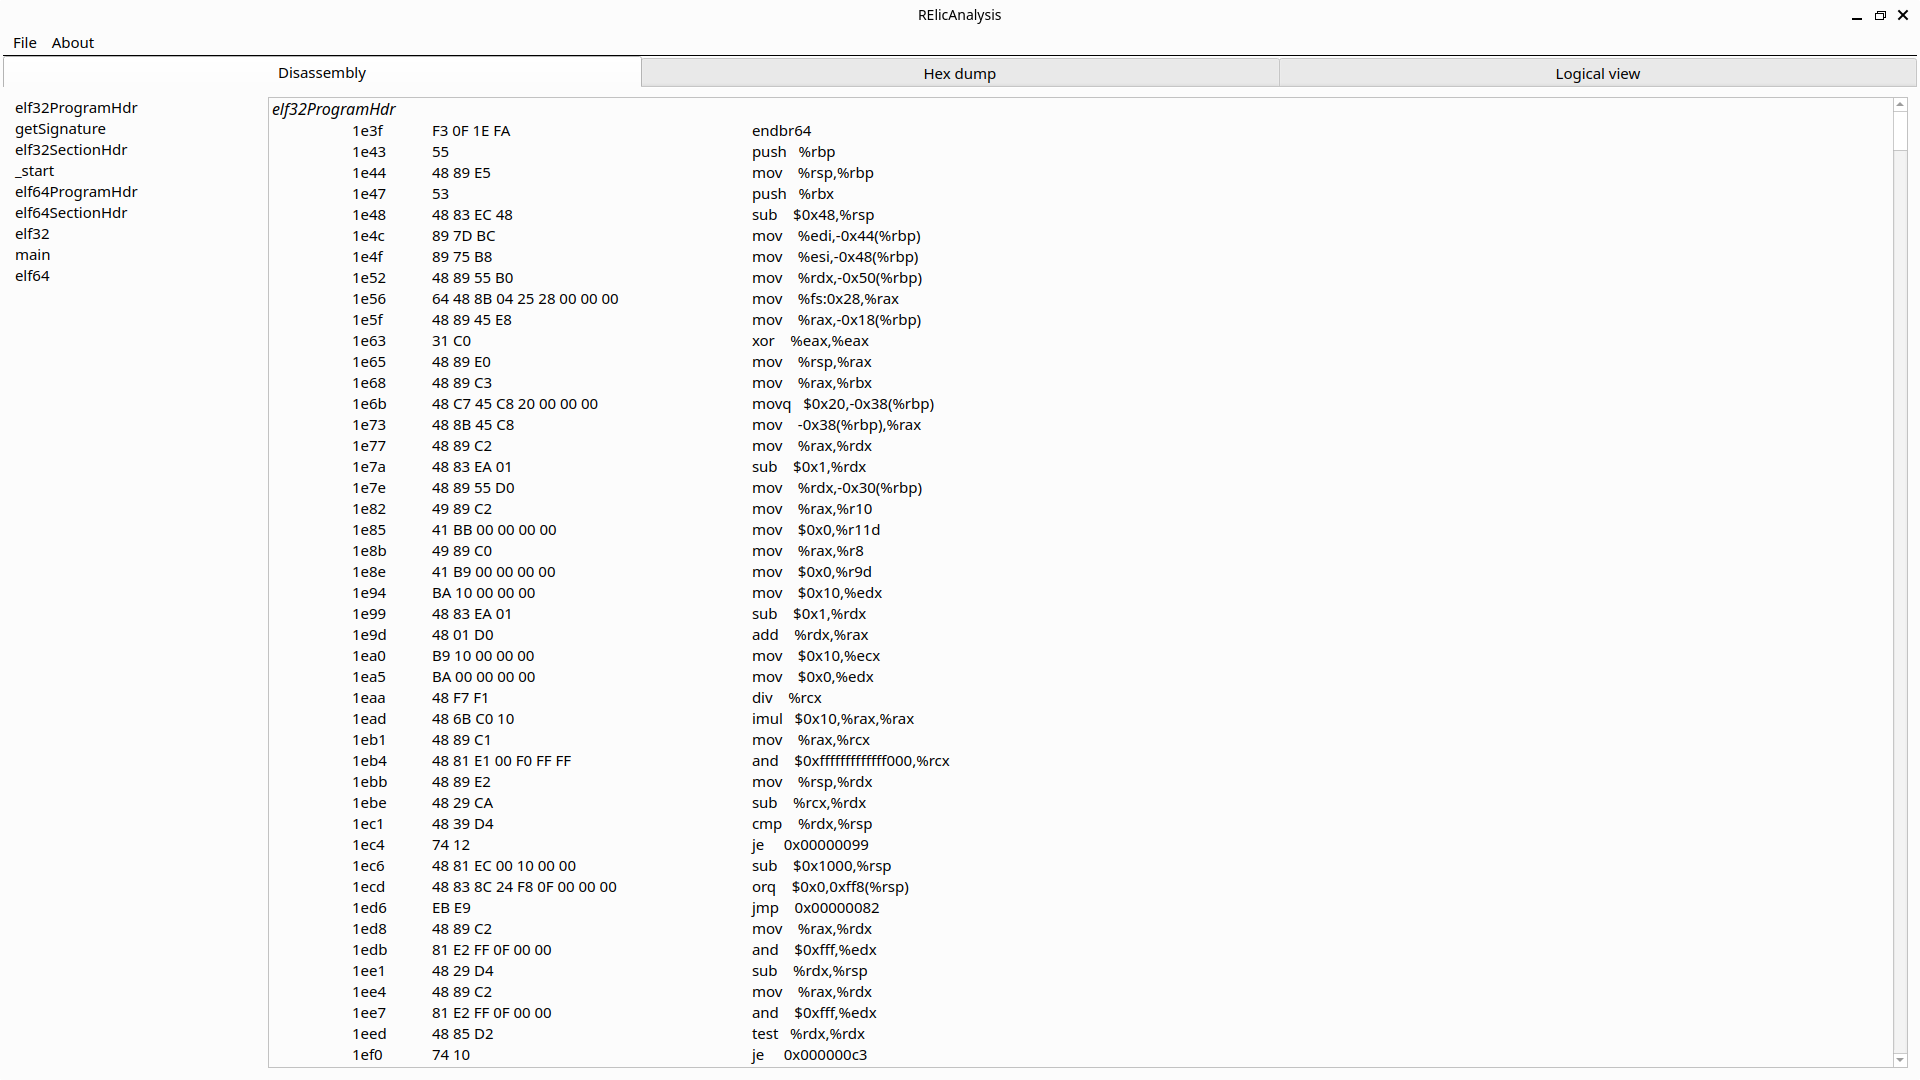1920x1080 pixels.
Task: Click the scroll-up arrow of disassembly scrollbar
Action: pyautogui.click(x=1900, y=105)
